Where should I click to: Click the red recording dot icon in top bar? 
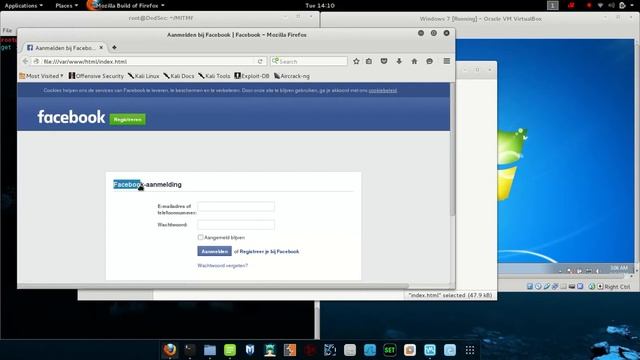pos(589,5)
